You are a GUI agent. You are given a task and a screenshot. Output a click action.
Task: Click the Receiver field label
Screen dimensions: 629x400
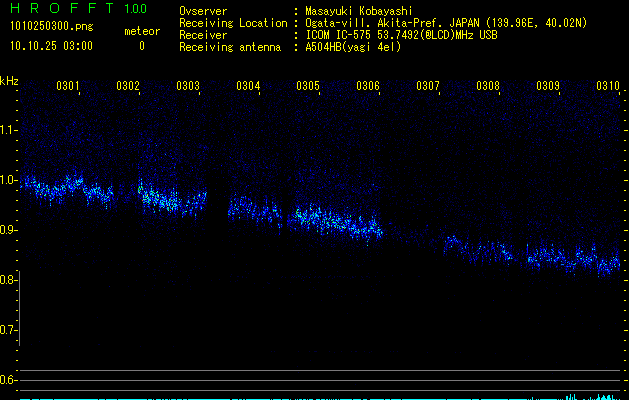click(203, 35)
